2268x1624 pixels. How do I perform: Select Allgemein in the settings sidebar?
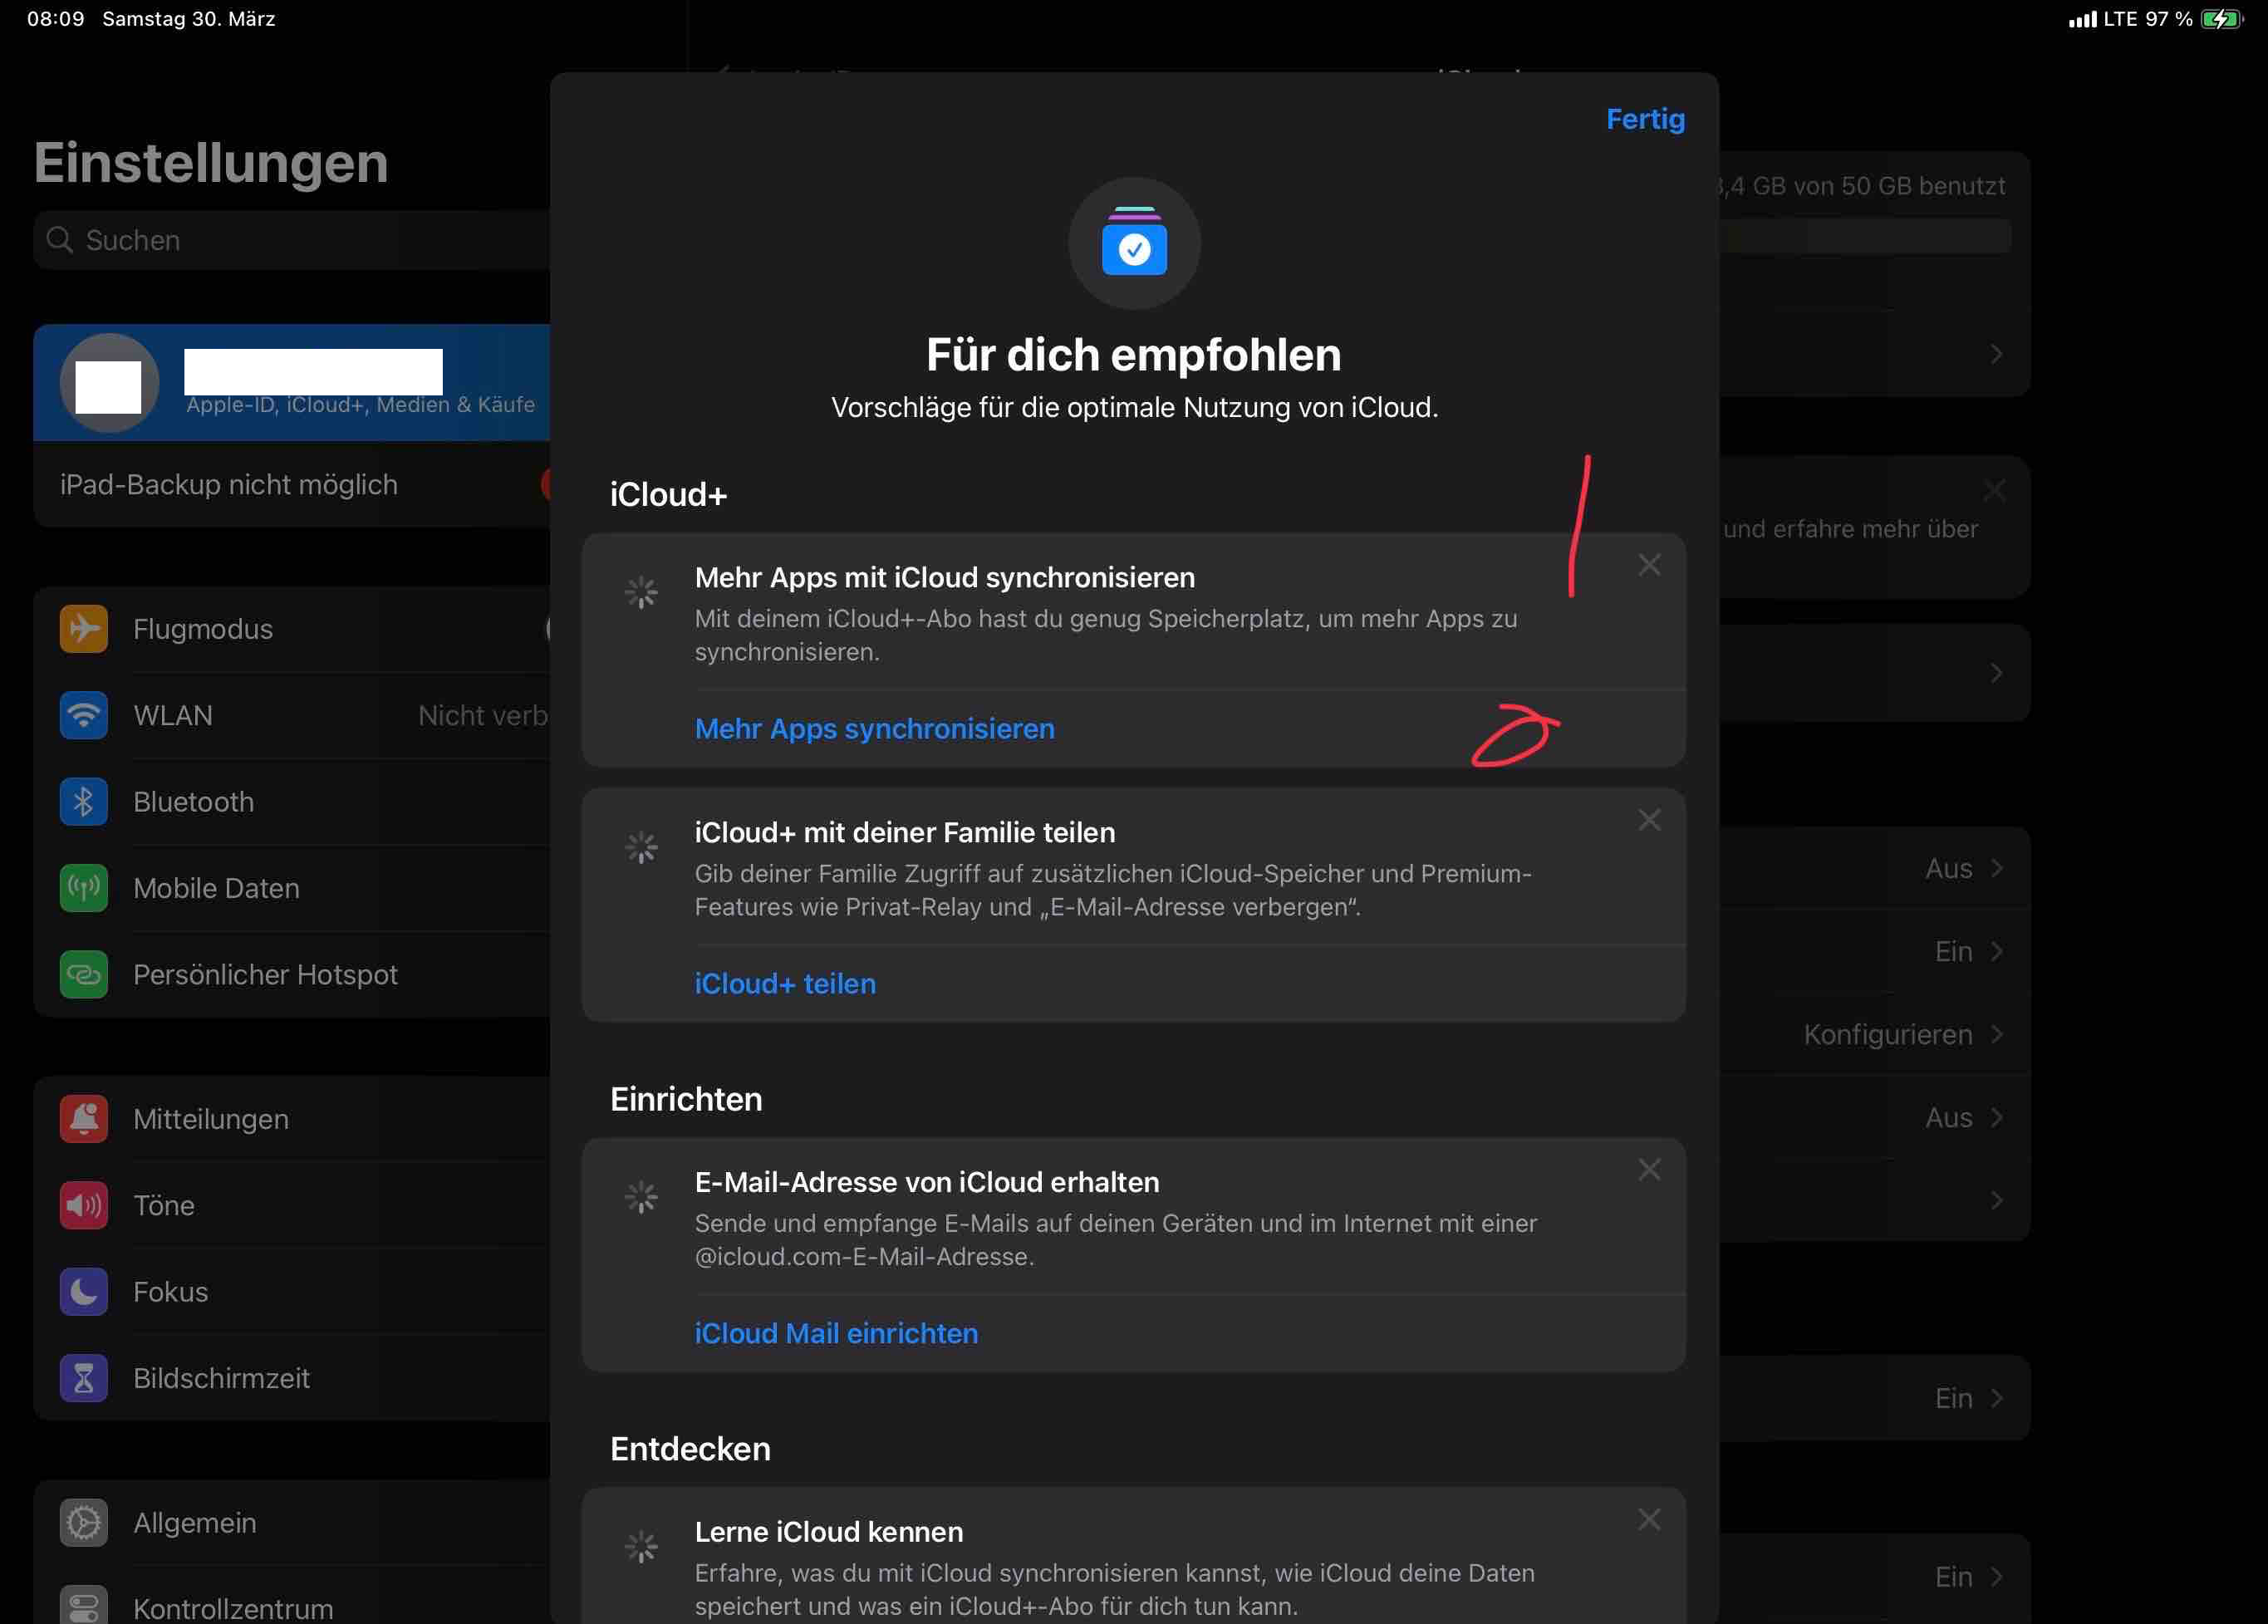tap(195, 1522)
